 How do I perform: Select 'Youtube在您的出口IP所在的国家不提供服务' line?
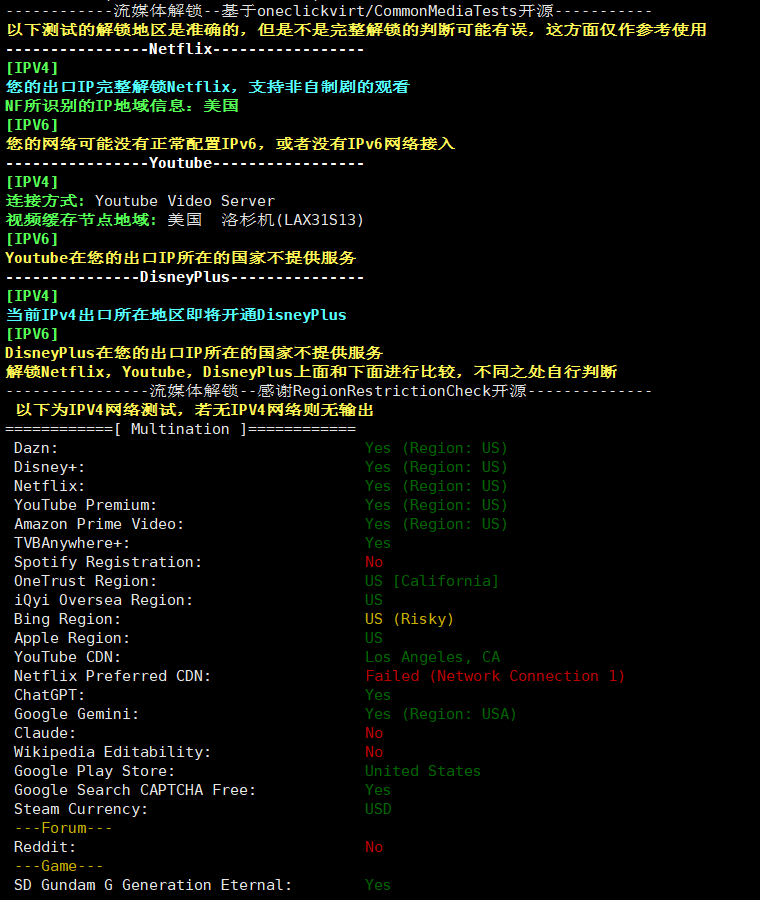pos(181,258)
